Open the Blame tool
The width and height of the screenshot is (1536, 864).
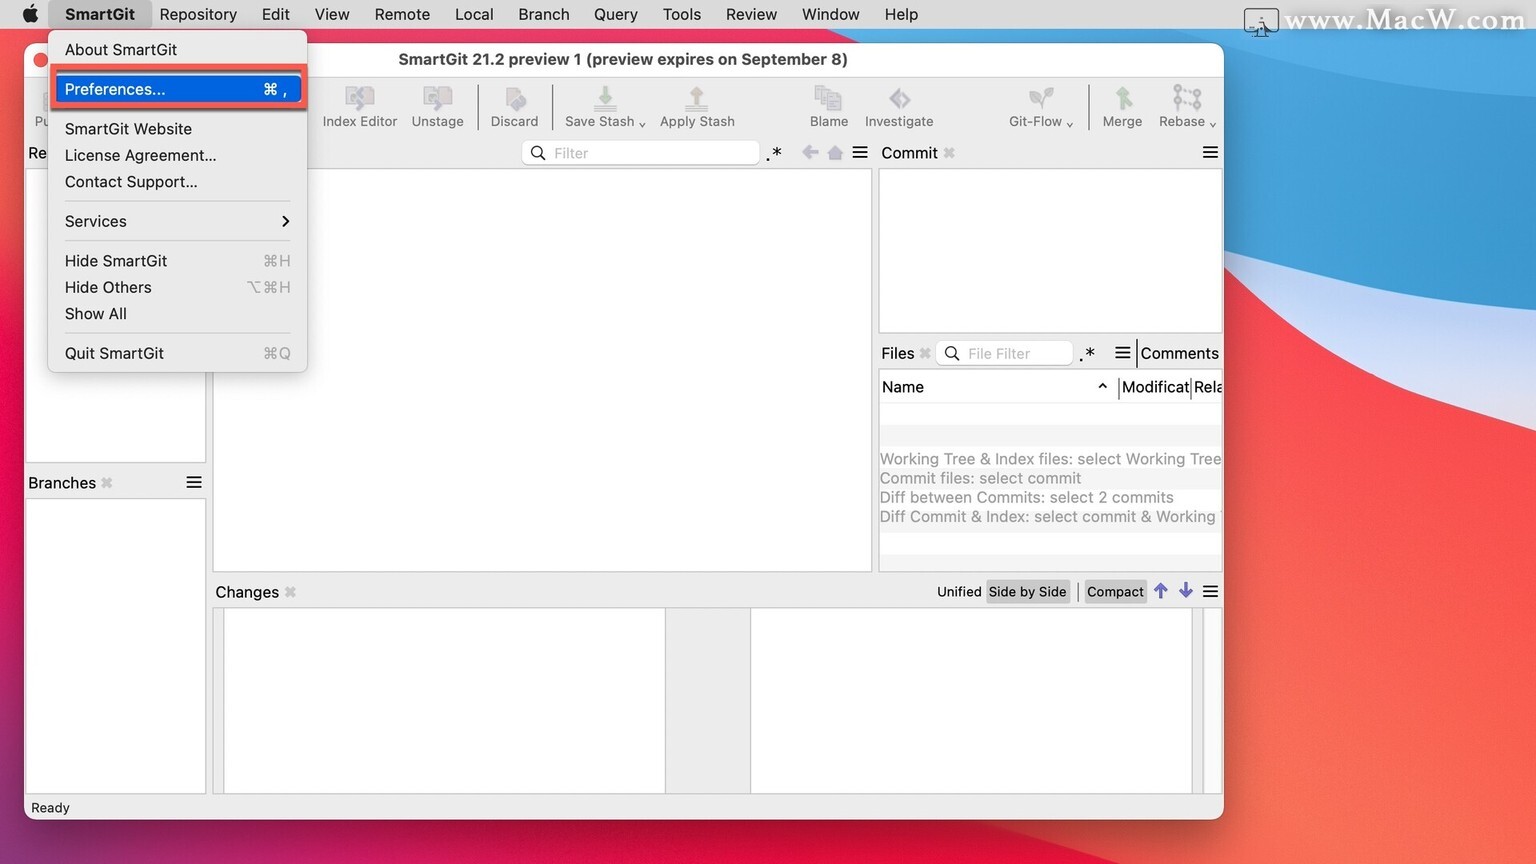coord(828,107)
